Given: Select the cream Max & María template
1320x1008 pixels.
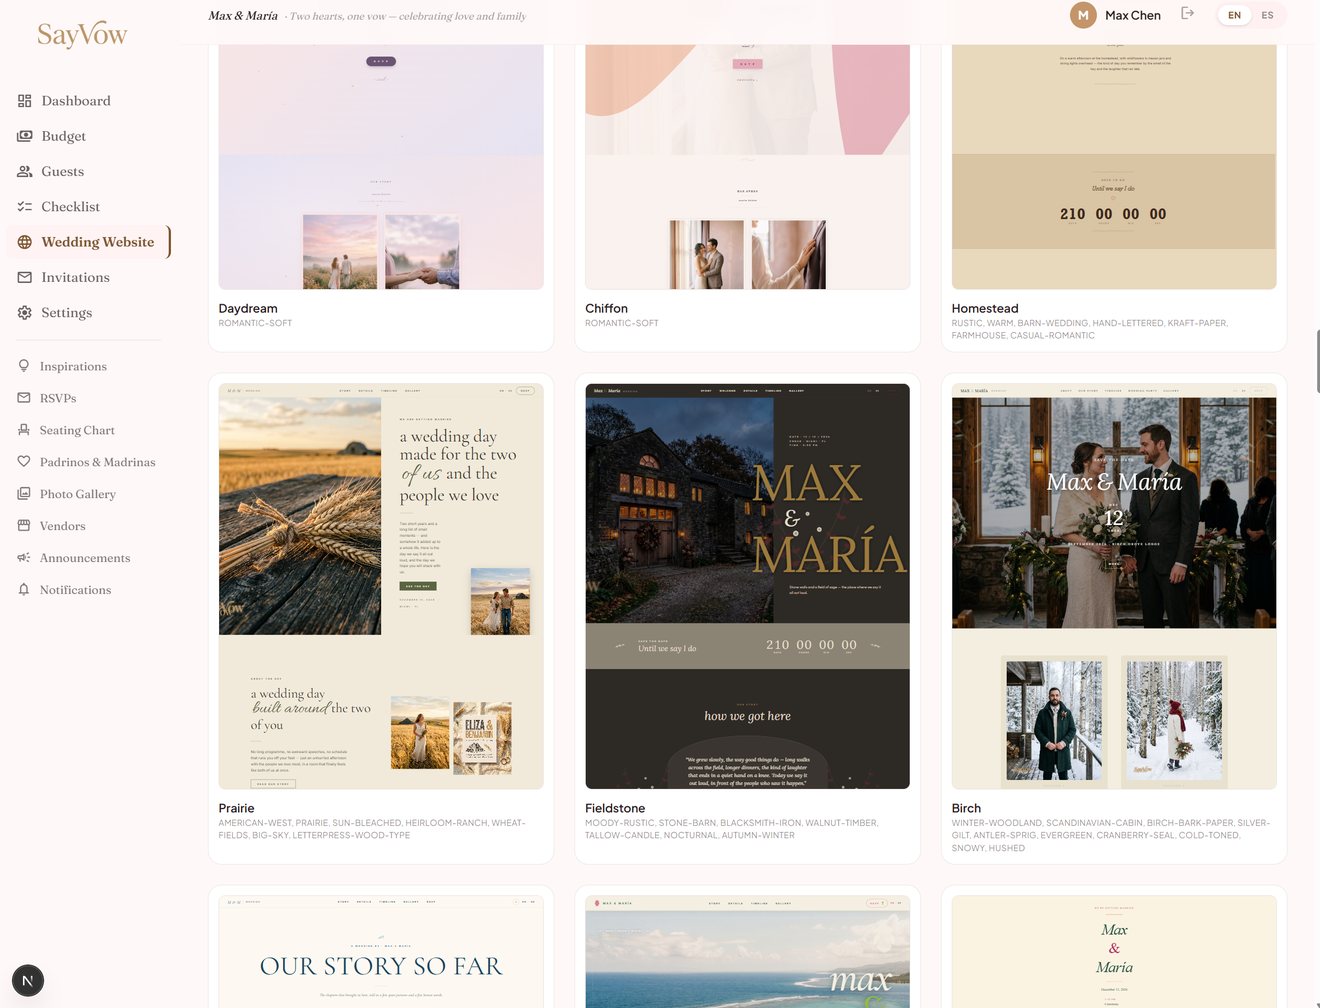Looking at the screenshot, I should (x=1114, y=951).
